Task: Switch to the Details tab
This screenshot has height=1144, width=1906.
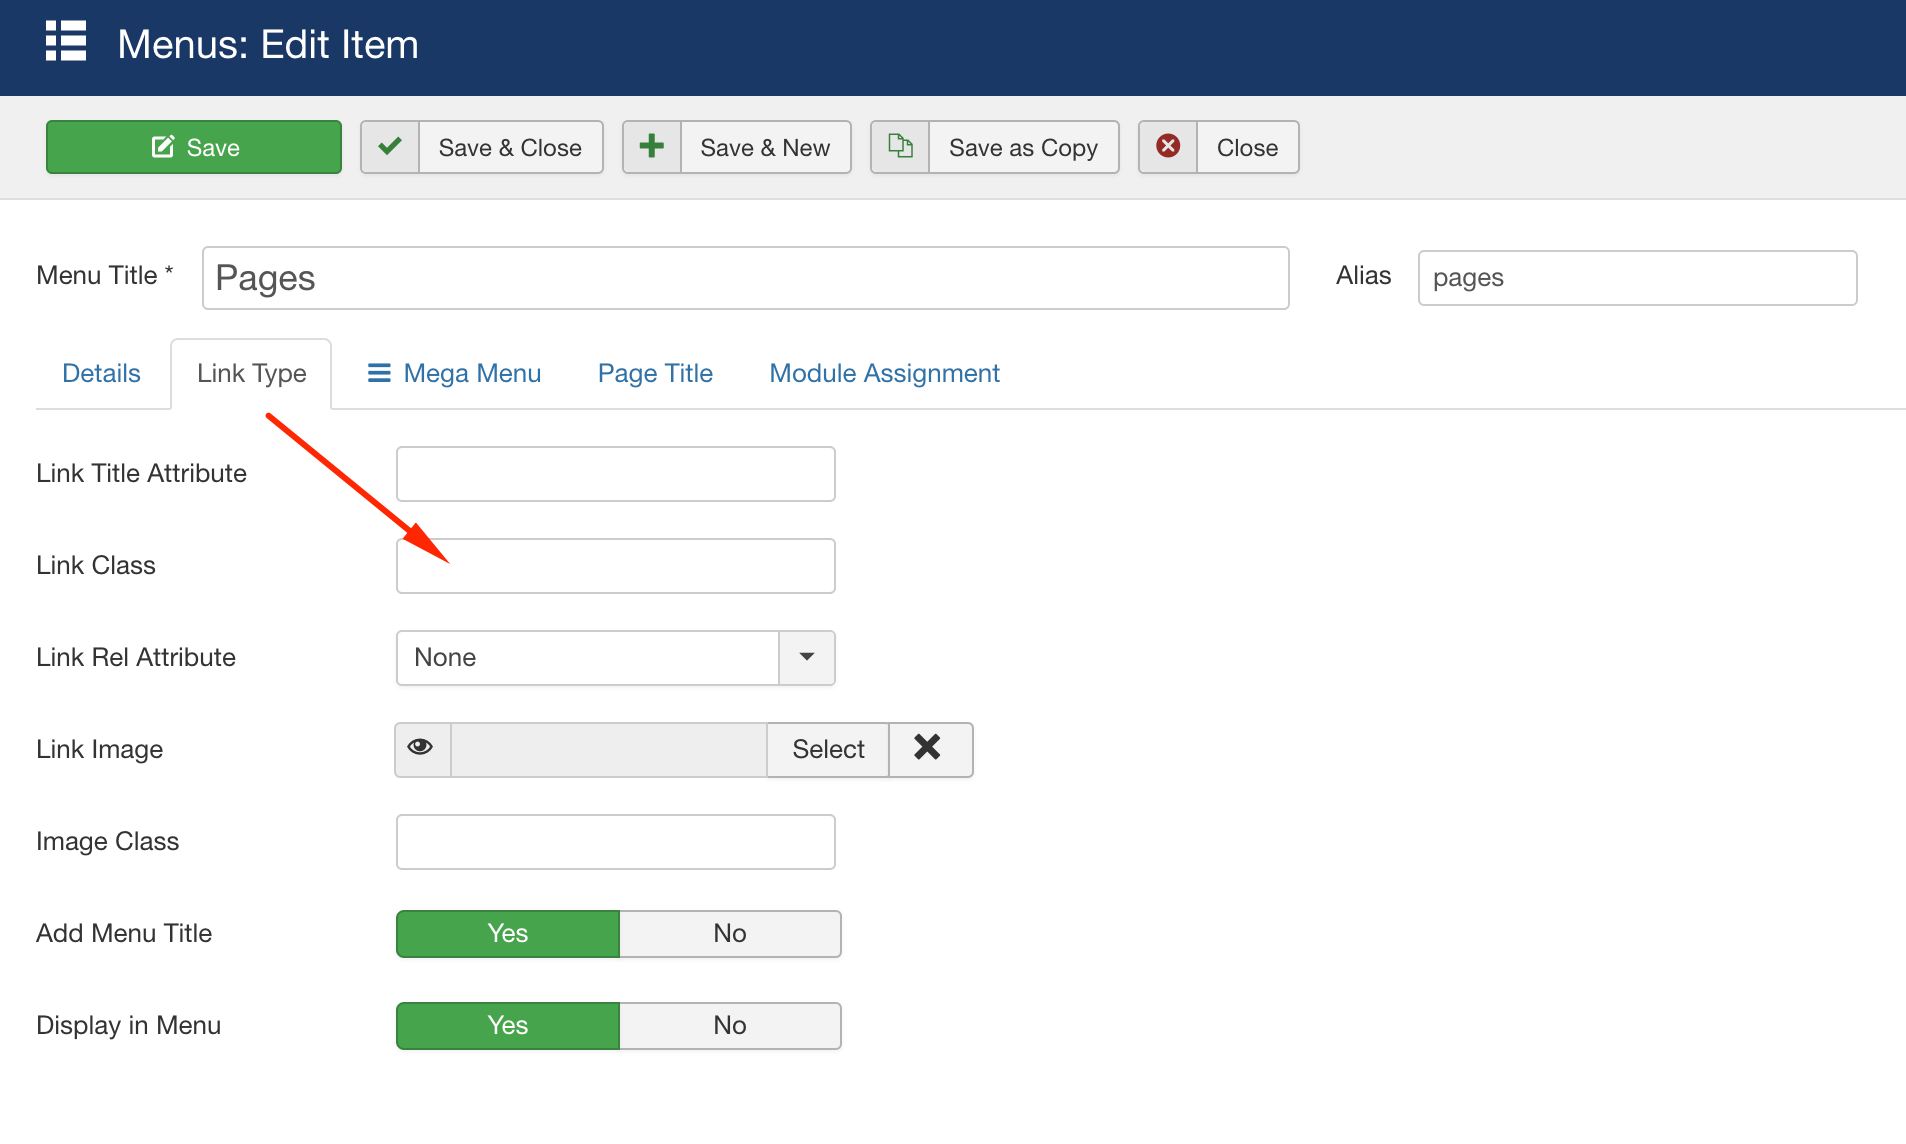Action: pos(101,373)
